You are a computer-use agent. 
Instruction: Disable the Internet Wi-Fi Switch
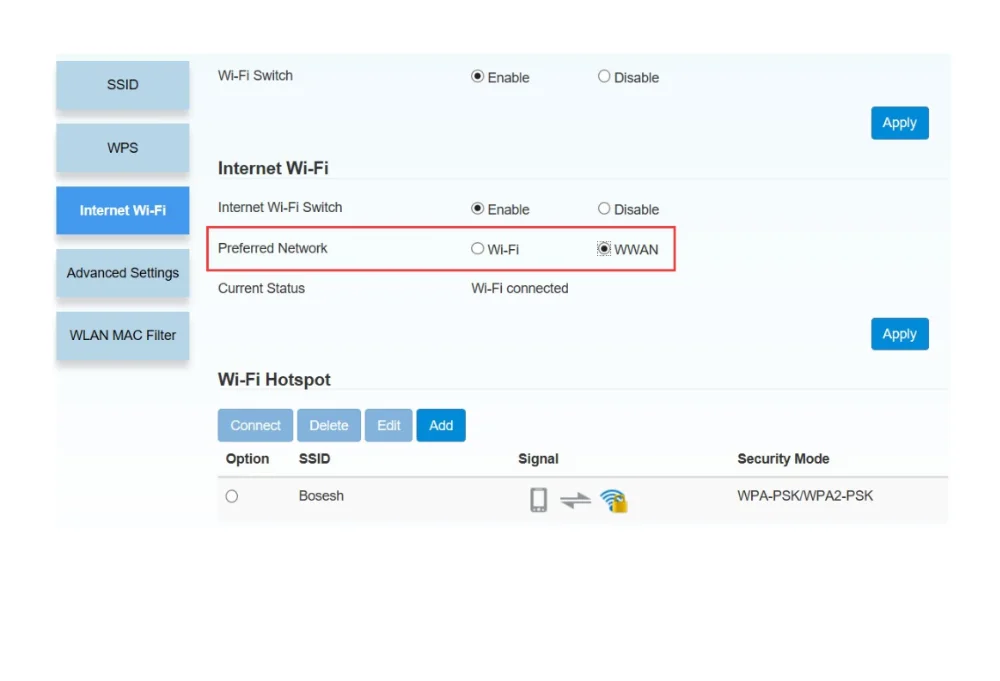pyautogui.click(x=603, y=209)
